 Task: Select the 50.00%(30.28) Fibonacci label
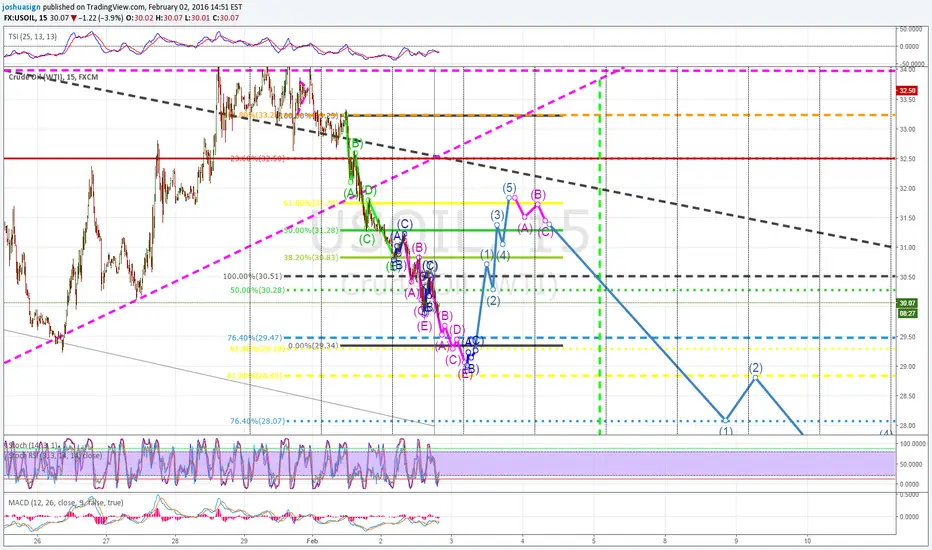(x=257, y=290)
